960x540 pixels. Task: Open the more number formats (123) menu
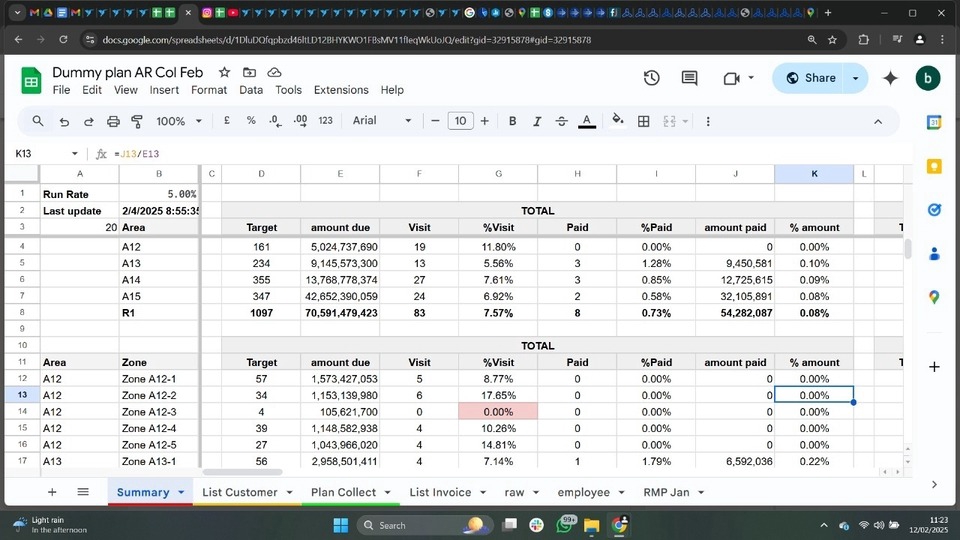coord(326,121)
